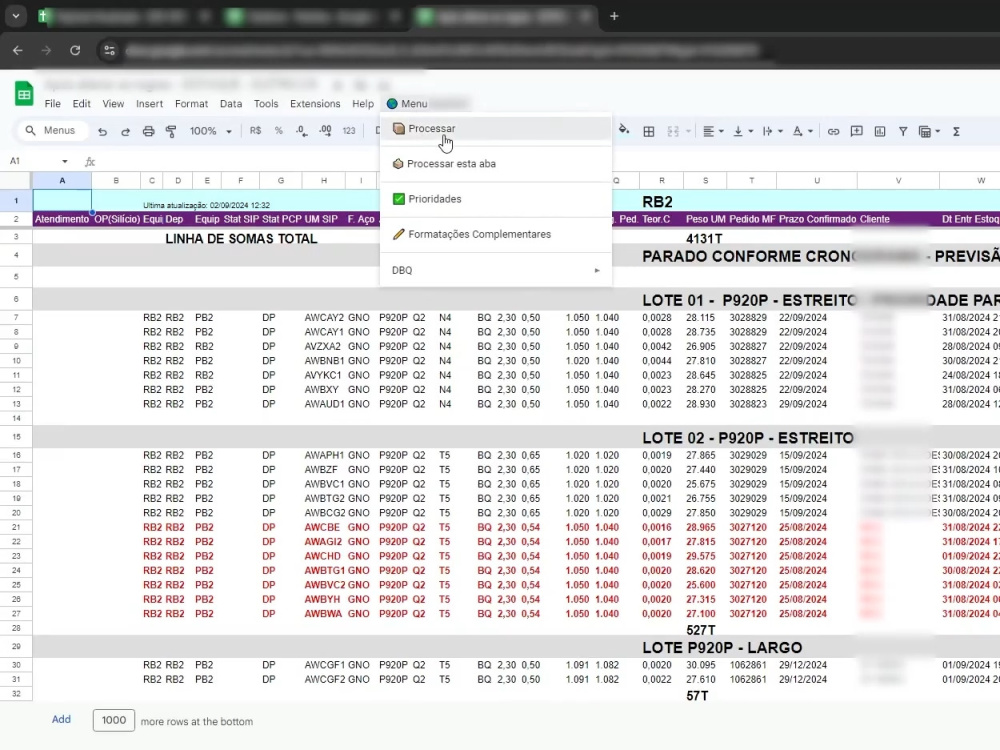Undo the last action
This screenshot has width=1000, height=750.
102,131
